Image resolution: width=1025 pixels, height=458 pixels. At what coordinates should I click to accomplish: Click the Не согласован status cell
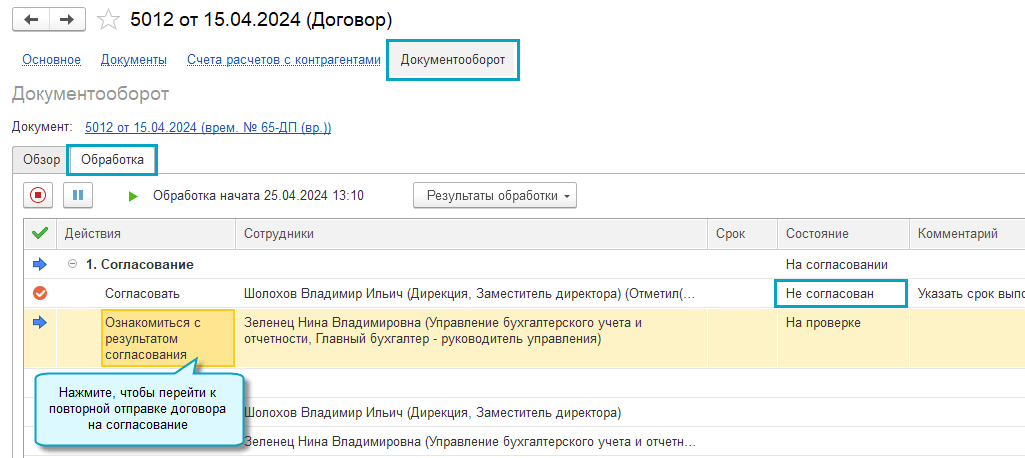[x=841, y=294]
